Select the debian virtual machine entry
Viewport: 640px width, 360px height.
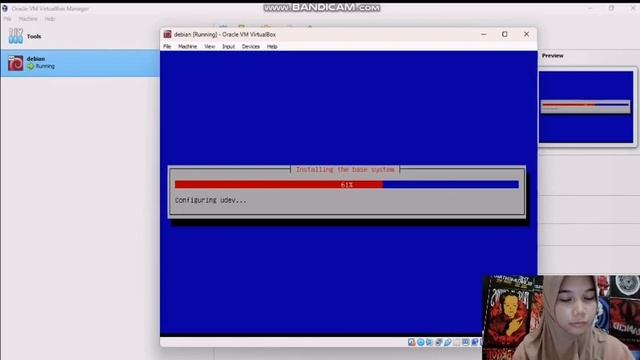point(80,63)
